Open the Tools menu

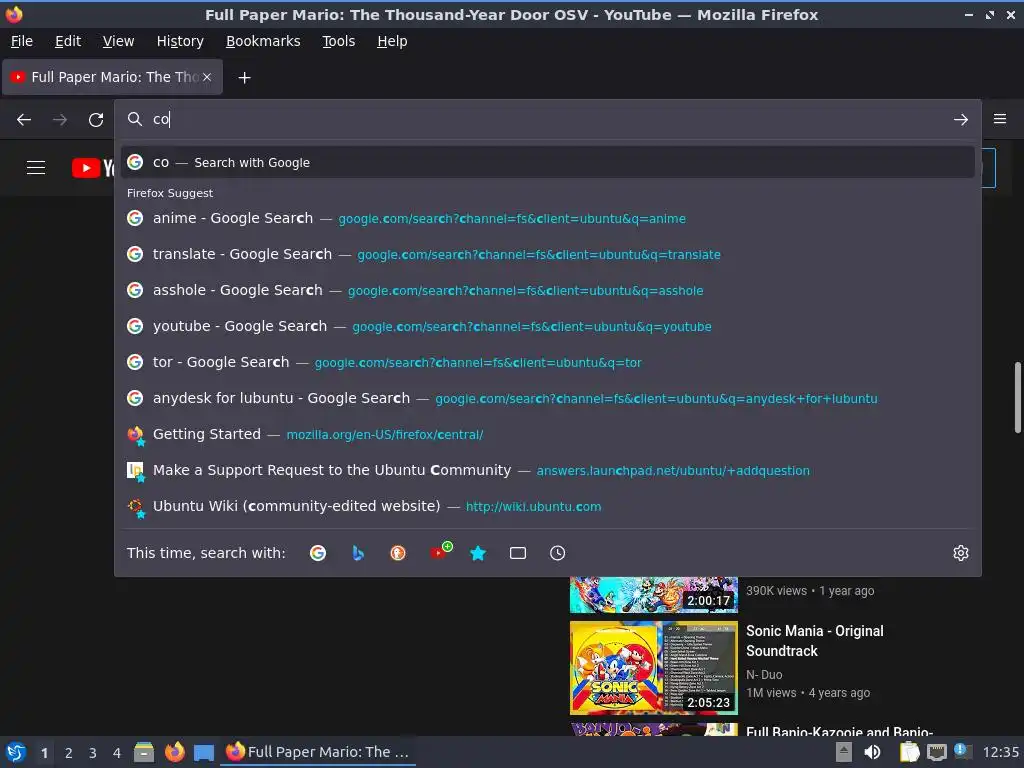(338, 41)
